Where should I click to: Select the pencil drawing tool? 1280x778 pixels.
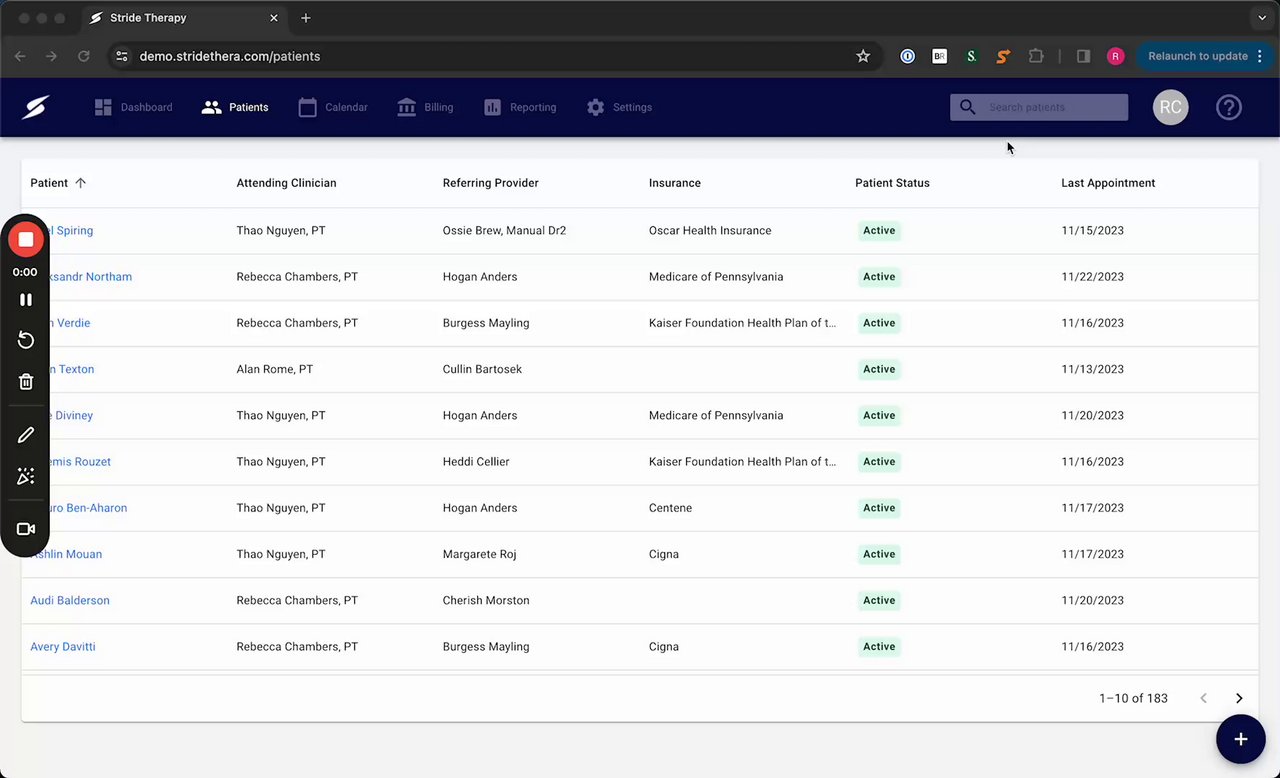26,435
